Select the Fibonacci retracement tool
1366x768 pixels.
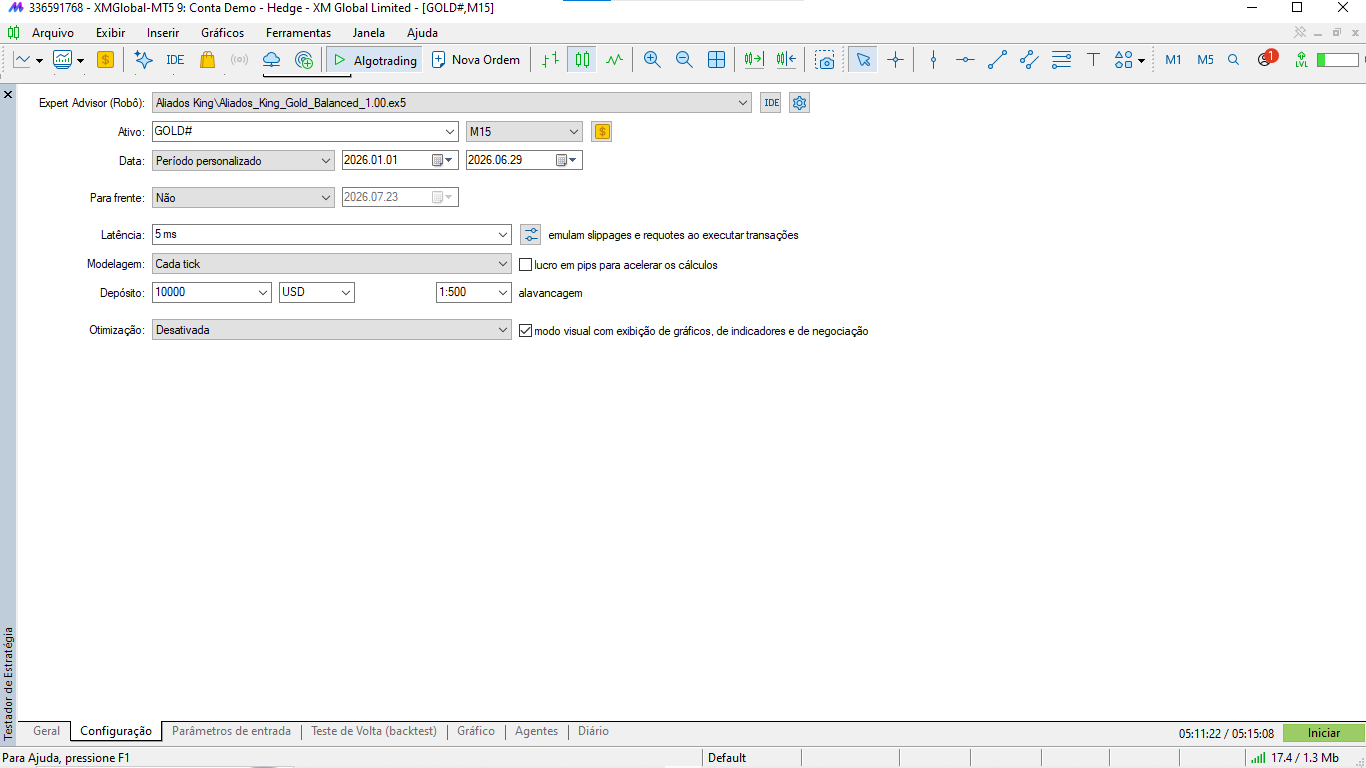1061,60
